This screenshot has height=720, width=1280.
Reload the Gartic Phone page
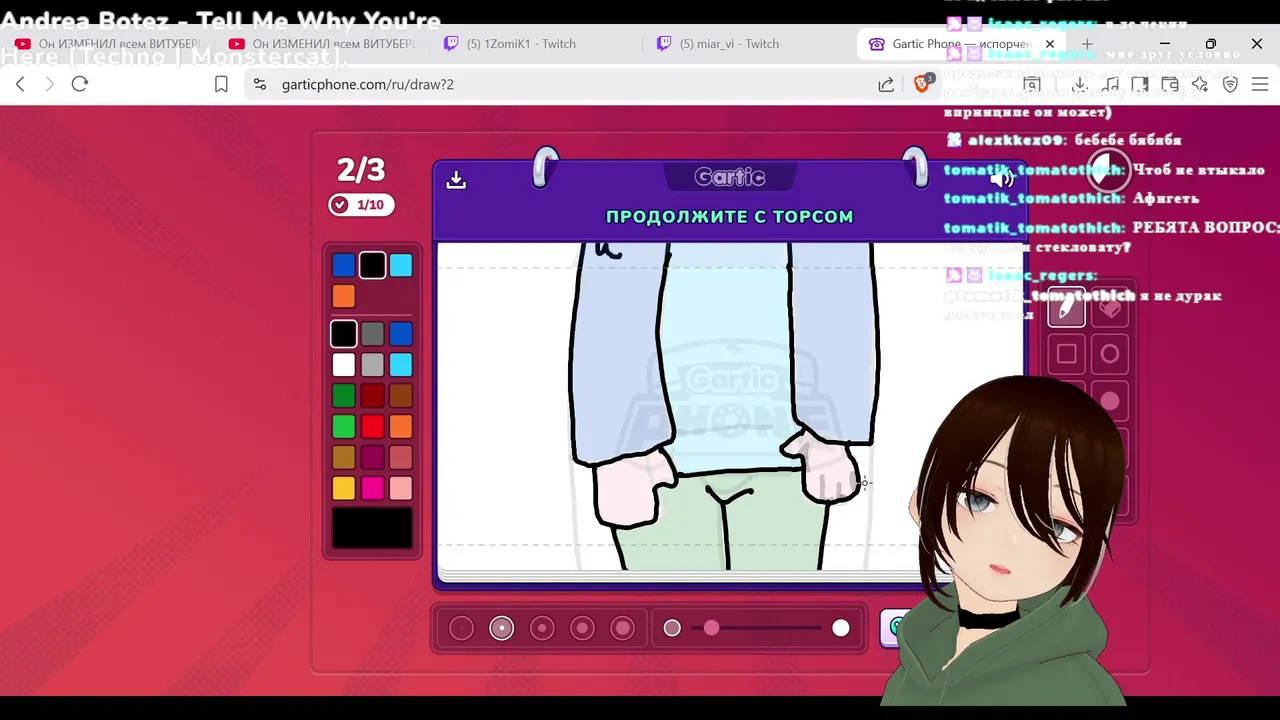[x=80, y=84]
